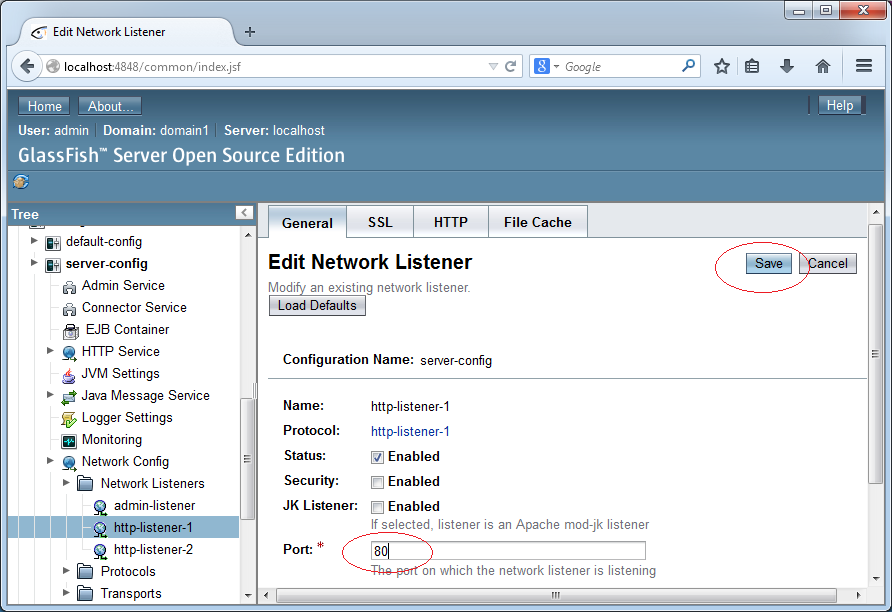The image size is (892, 612).
Task: Click the admin-listener node icon
Action: point(100,506)
